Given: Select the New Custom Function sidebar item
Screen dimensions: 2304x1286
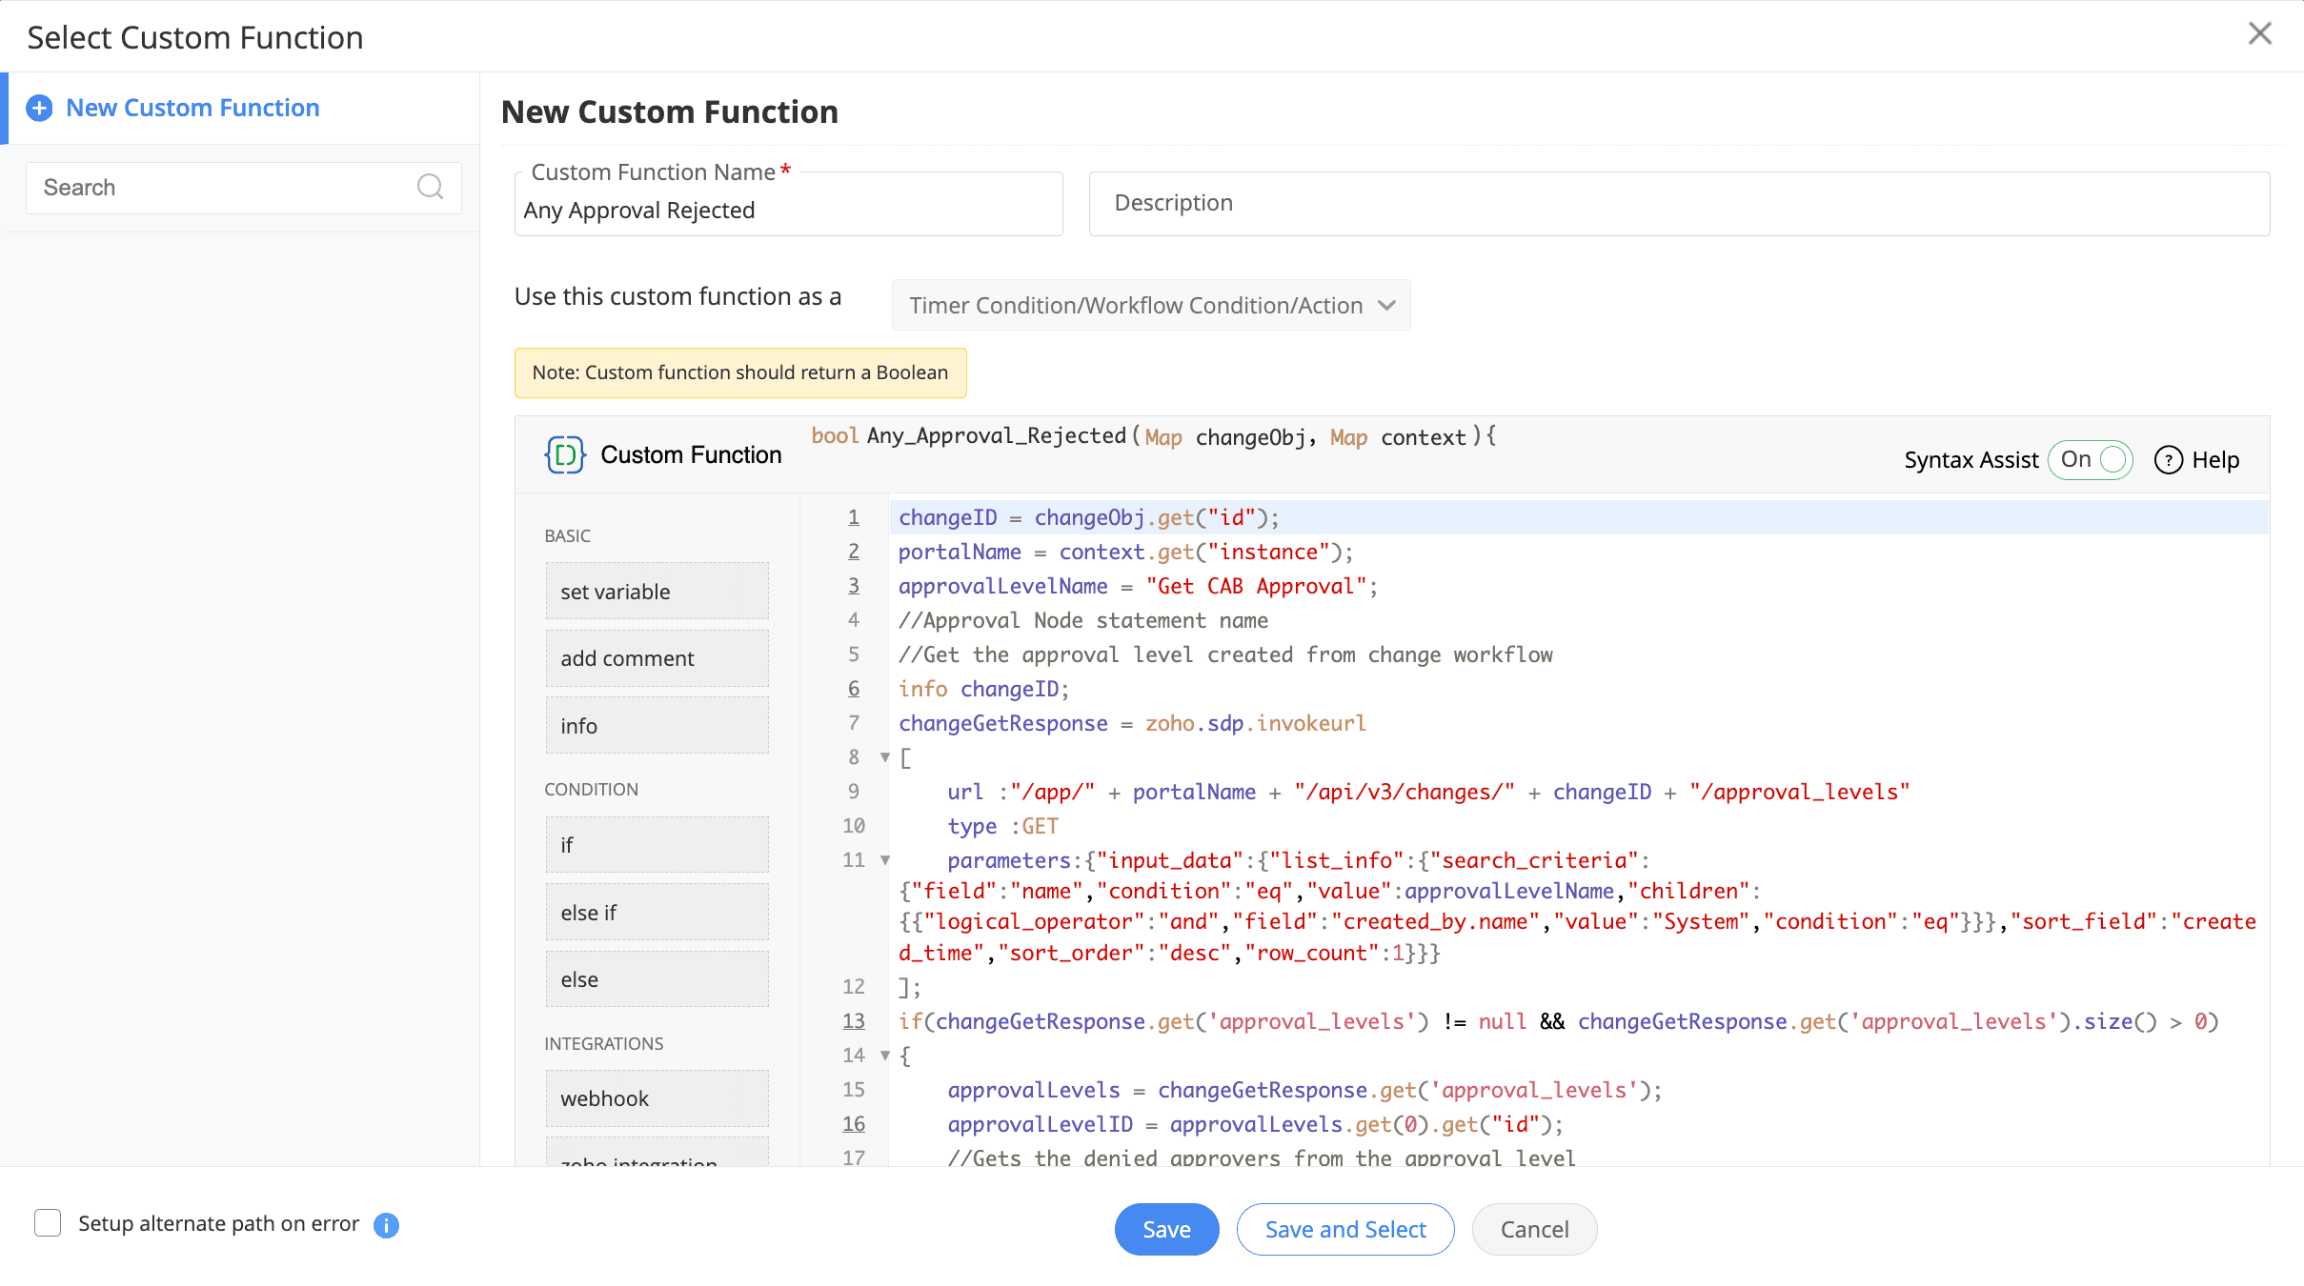Looking at the screenshot, I should pos(192,108).
